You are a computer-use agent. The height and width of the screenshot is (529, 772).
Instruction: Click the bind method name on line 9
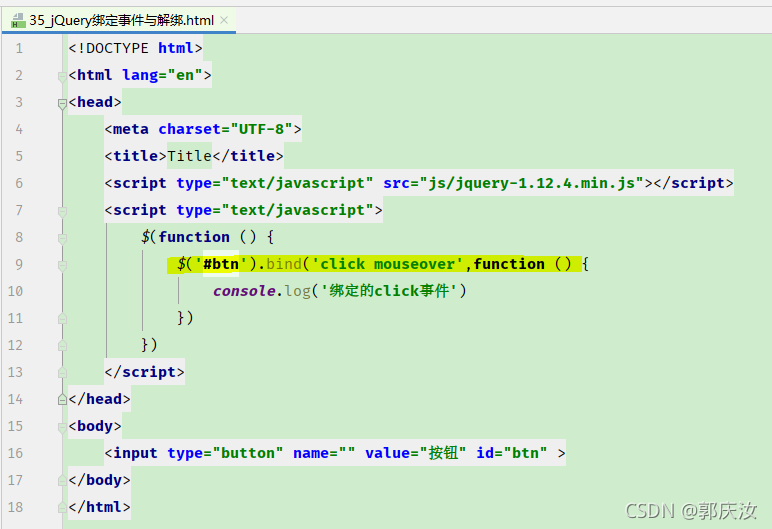click(x=284, y=264)
